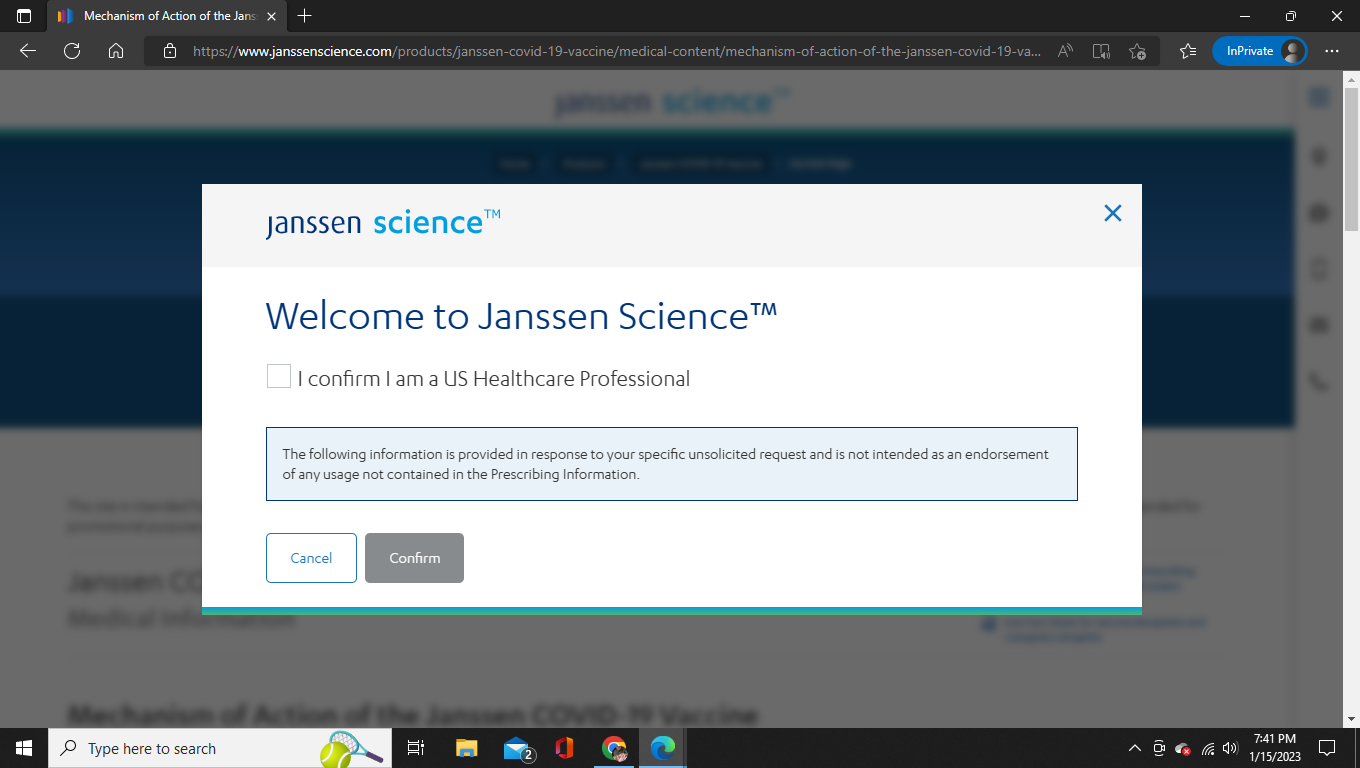1360x768 pixels.
Task: Open the Windows Start menu
Action: coord(24,748)
